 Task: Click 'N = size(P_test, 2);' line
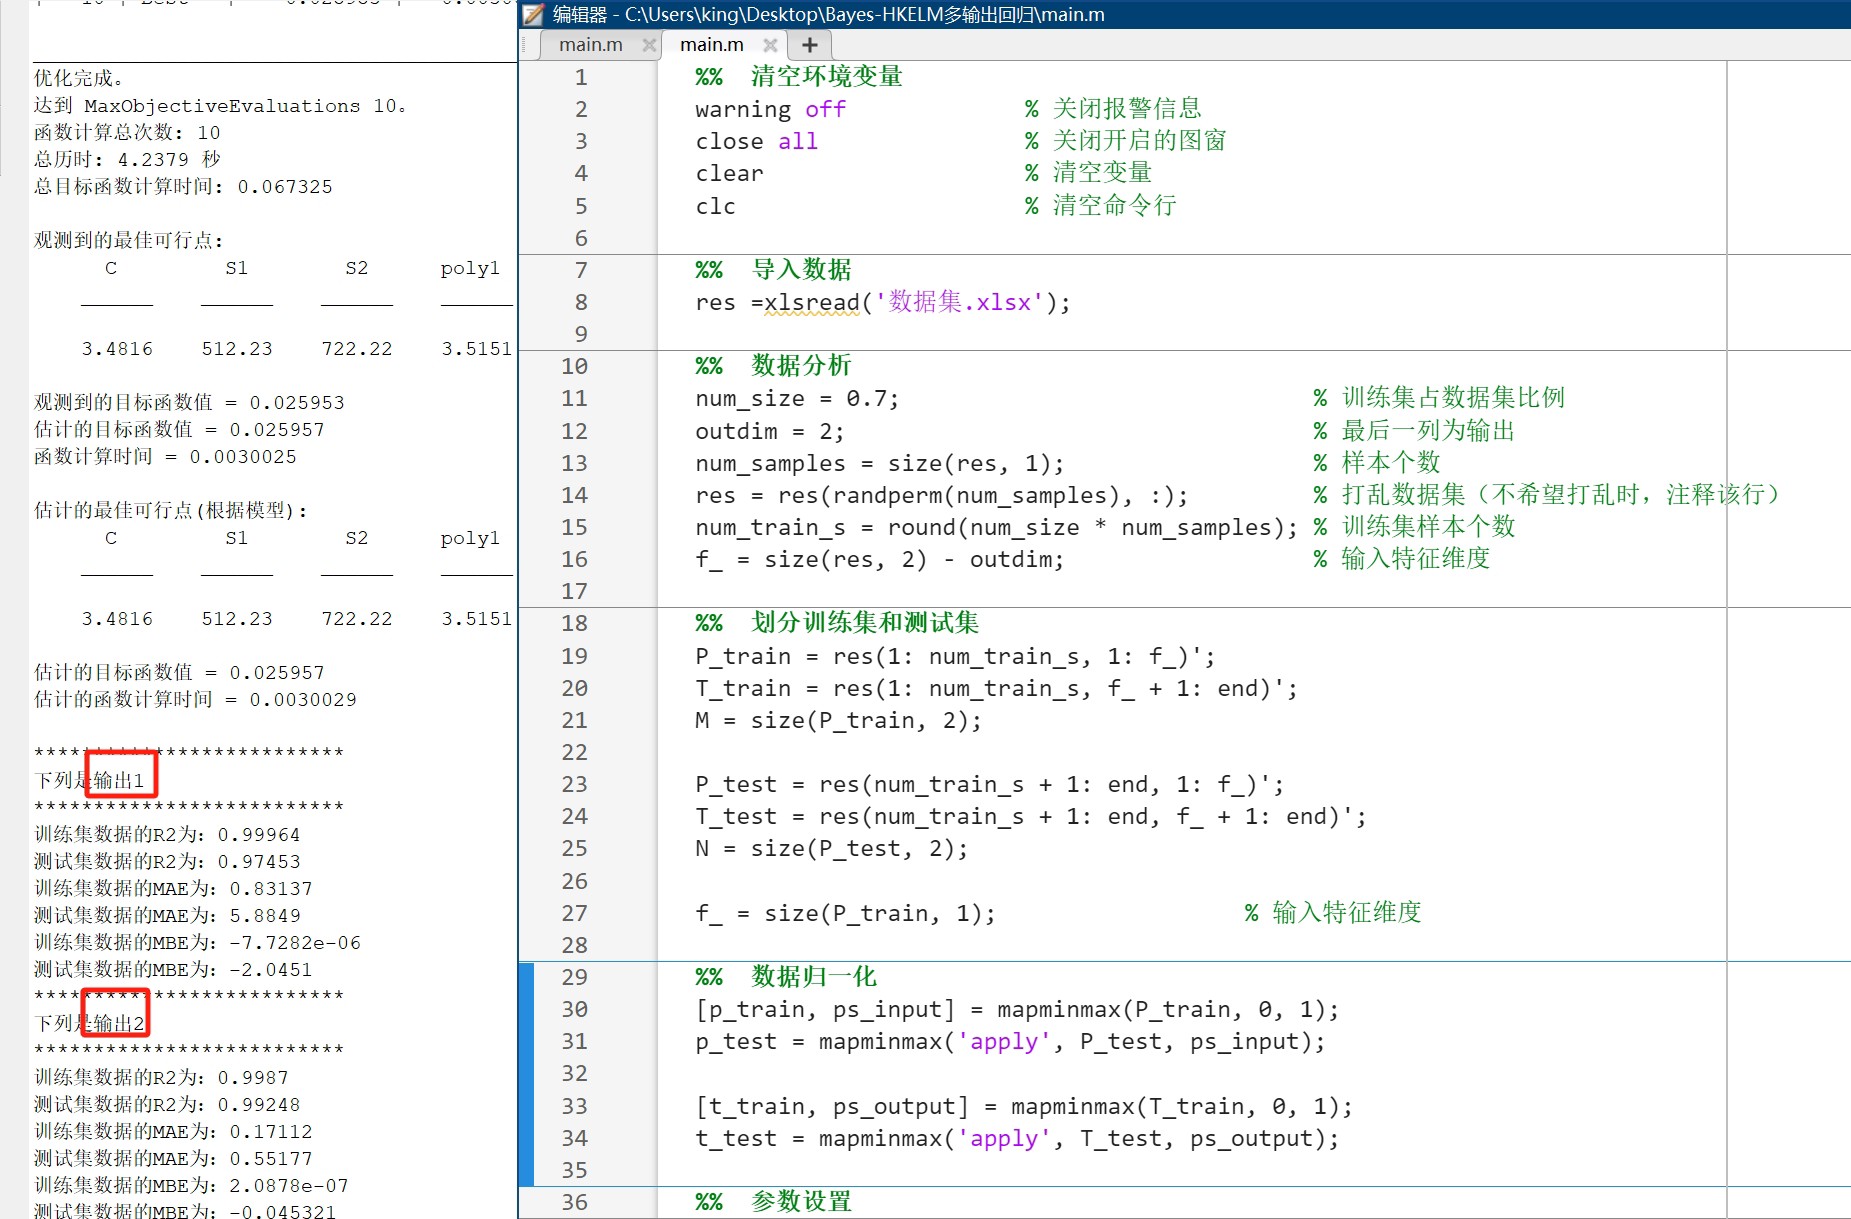point(831,848)
